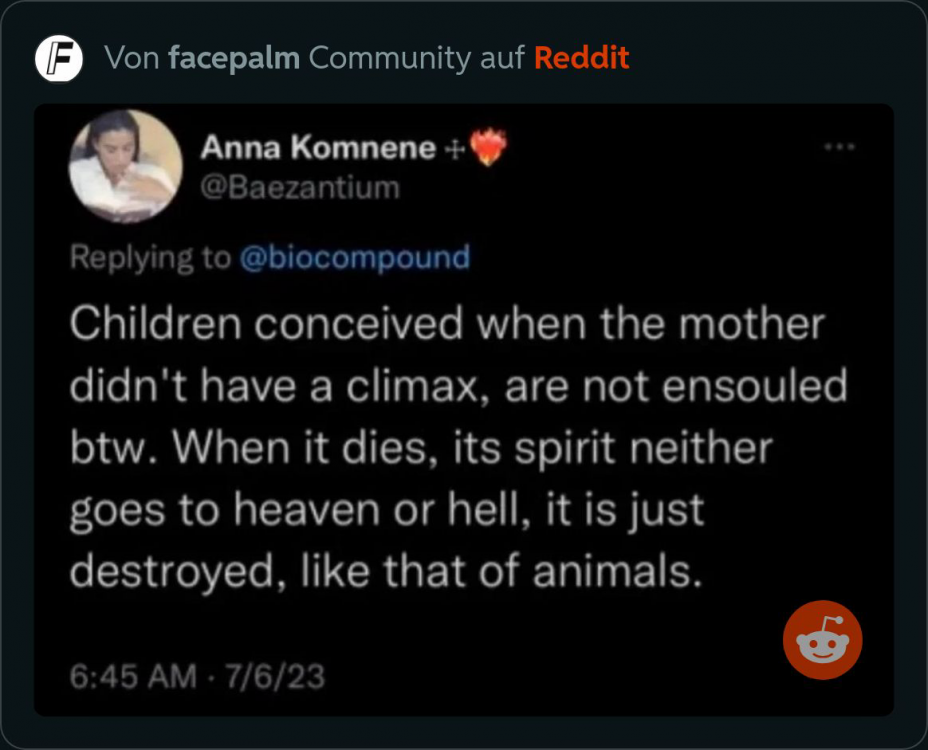Click the facepalm community F logo

59,58
